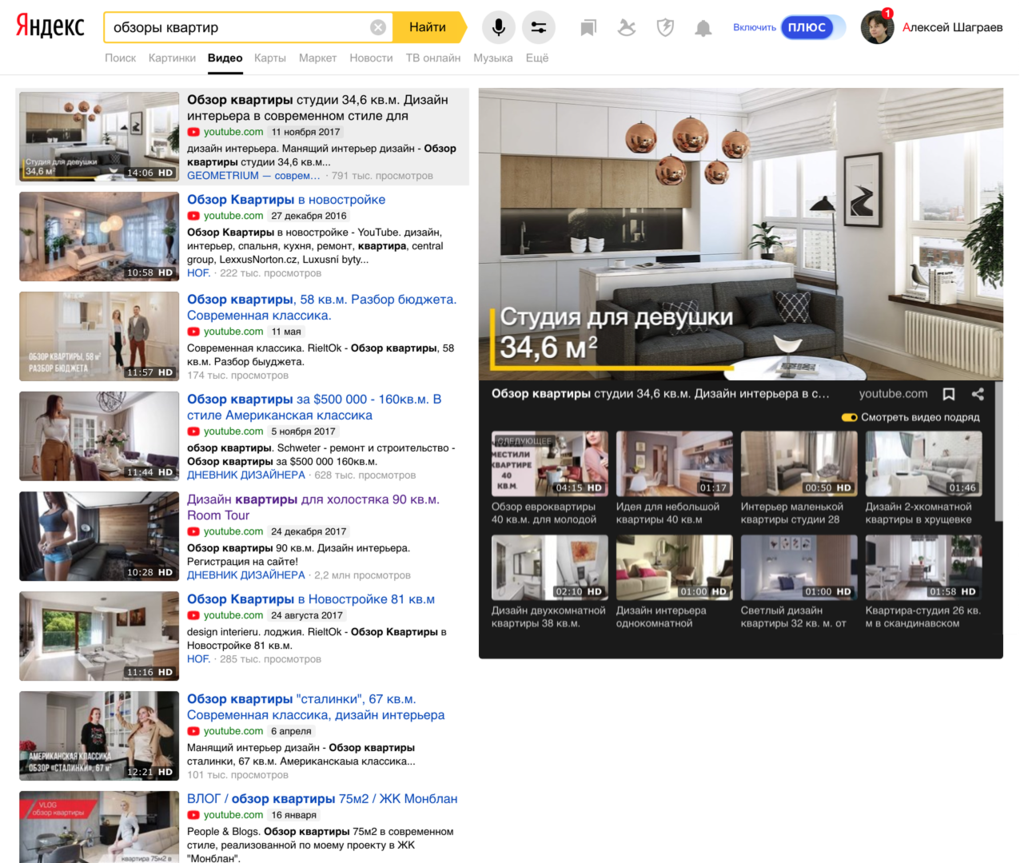The width and height of the screenshot is (1020, 863).
Task: Open the search filter settings icon
Action: (539, 27)
